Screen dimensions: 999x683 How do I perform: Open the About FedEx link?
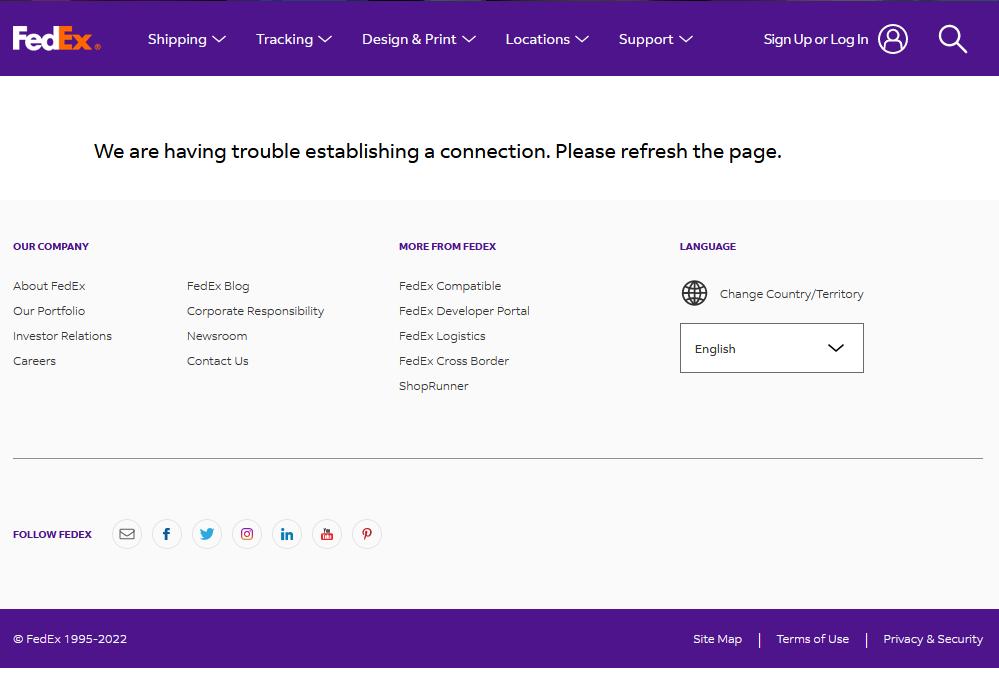49,286
